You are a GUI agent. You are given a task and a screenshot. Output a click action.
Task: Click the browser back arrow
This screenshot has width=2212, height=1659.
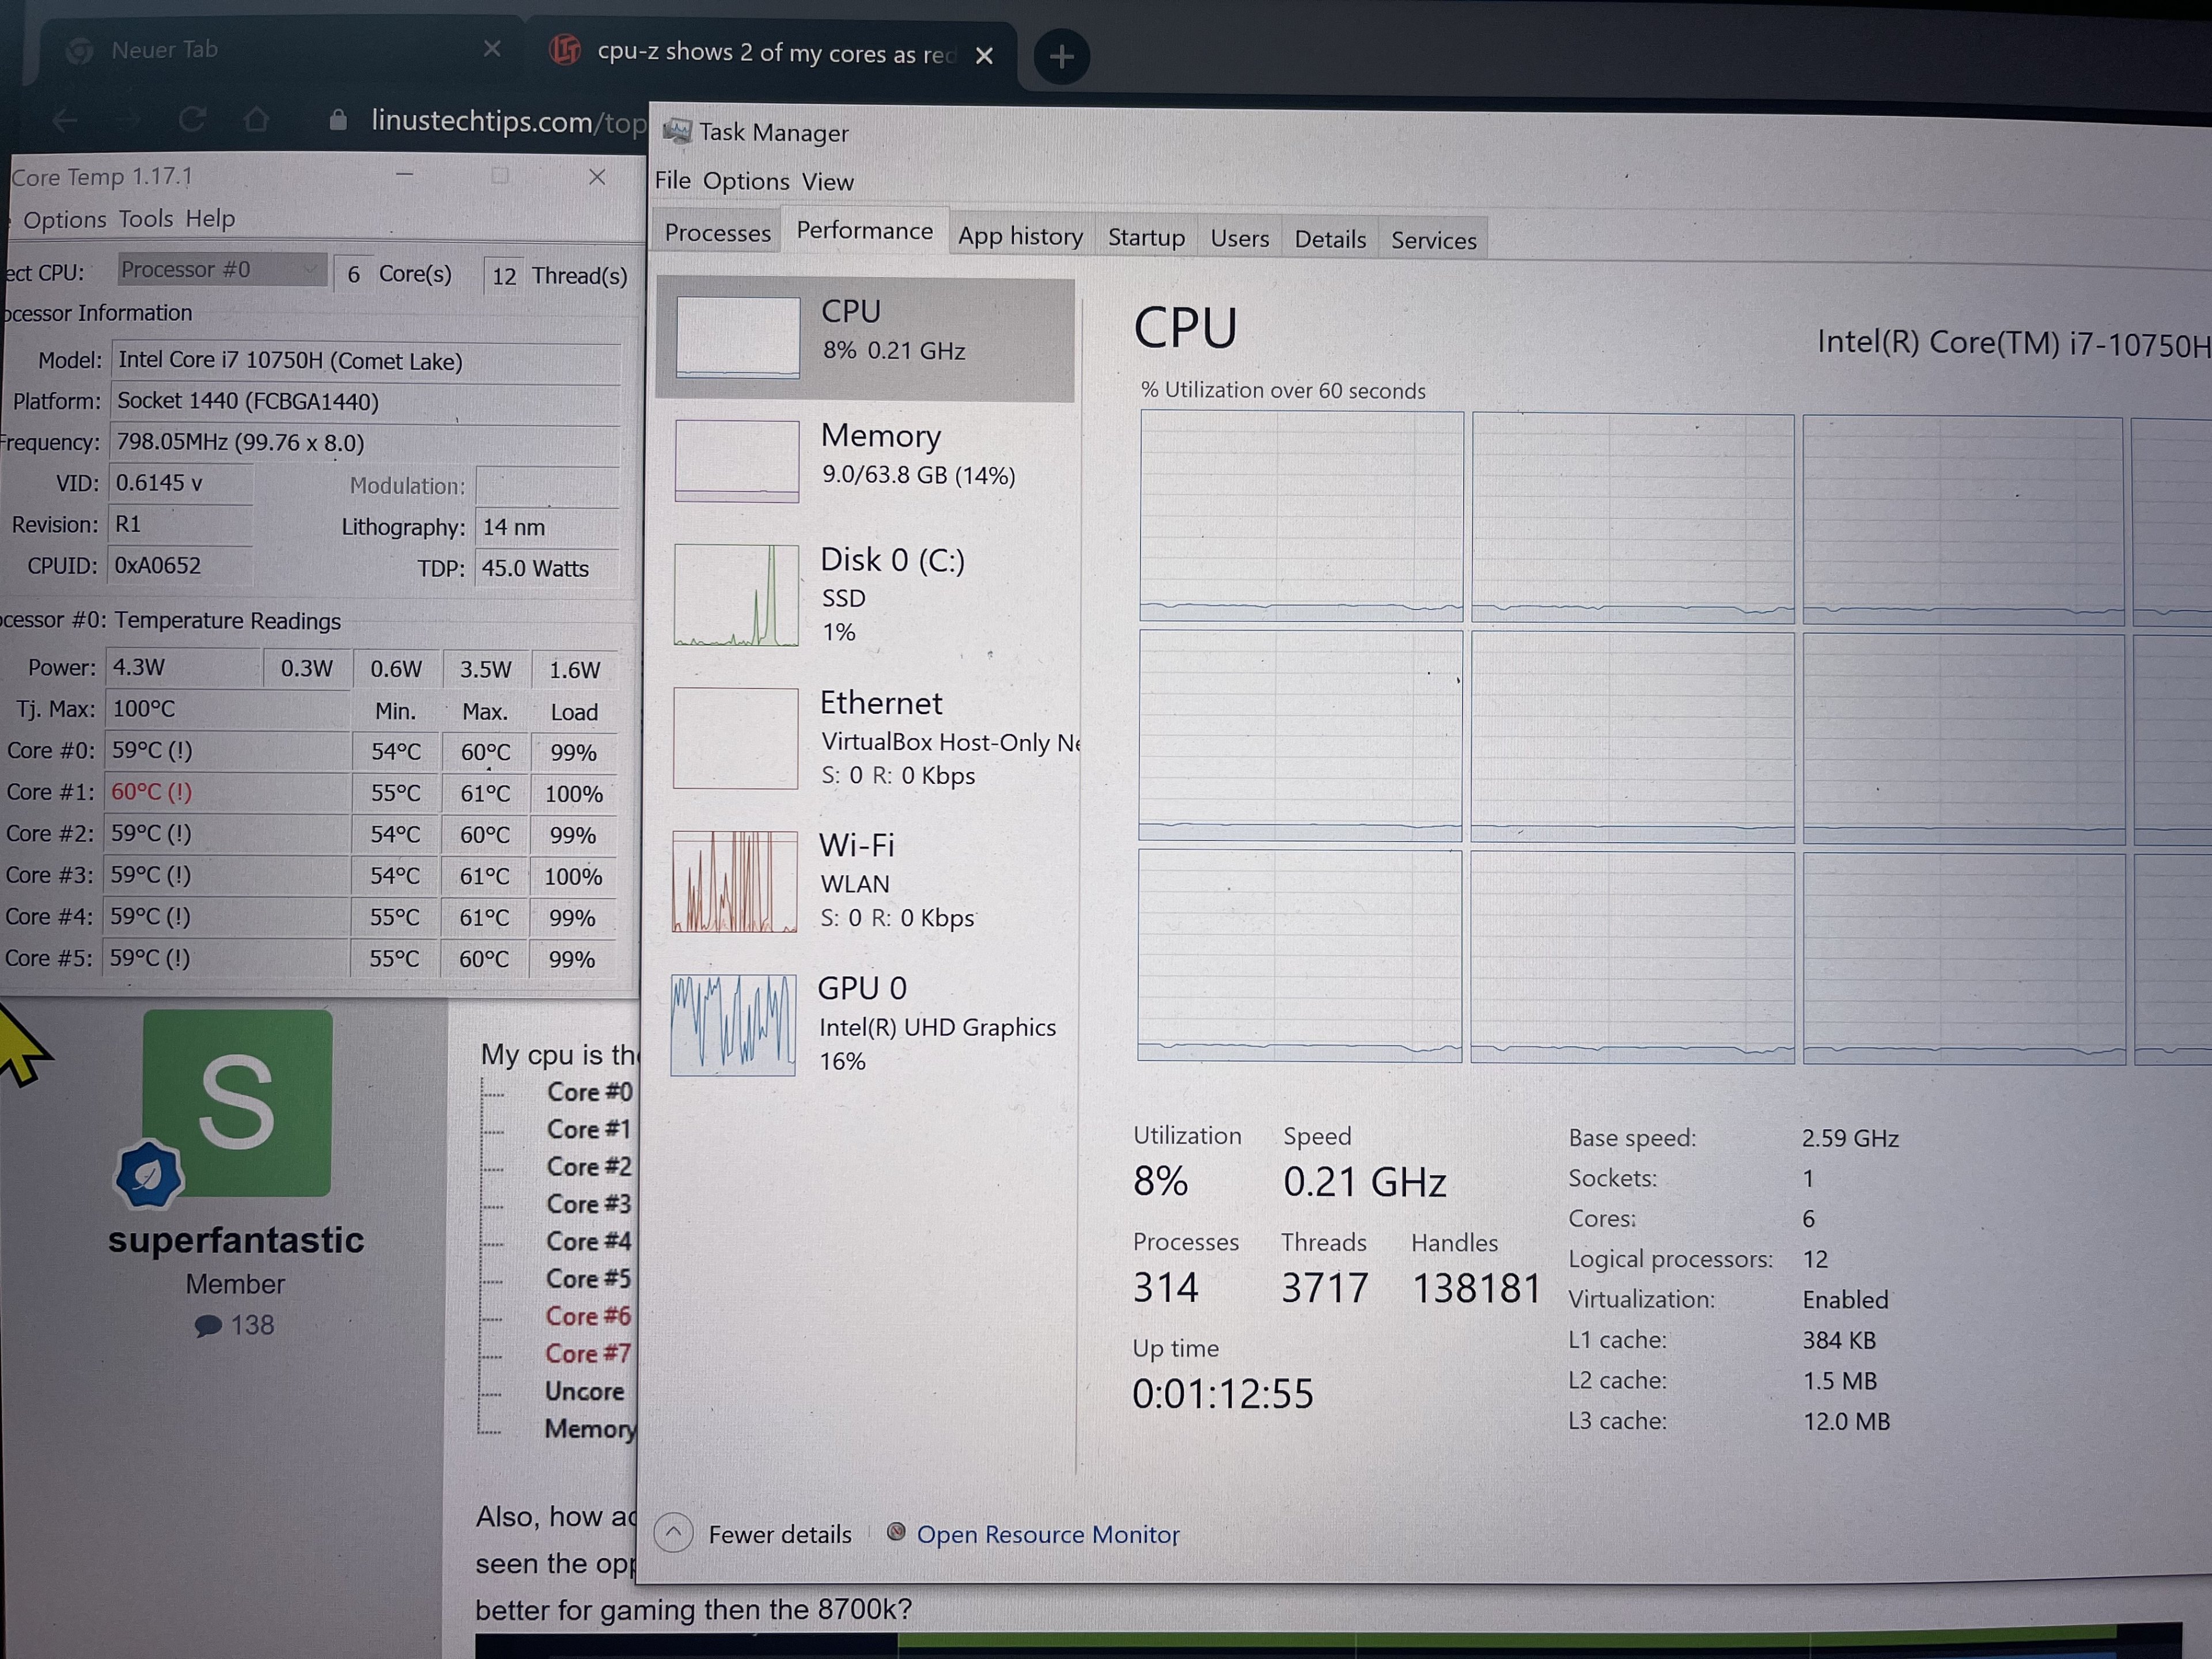(65, 121)
